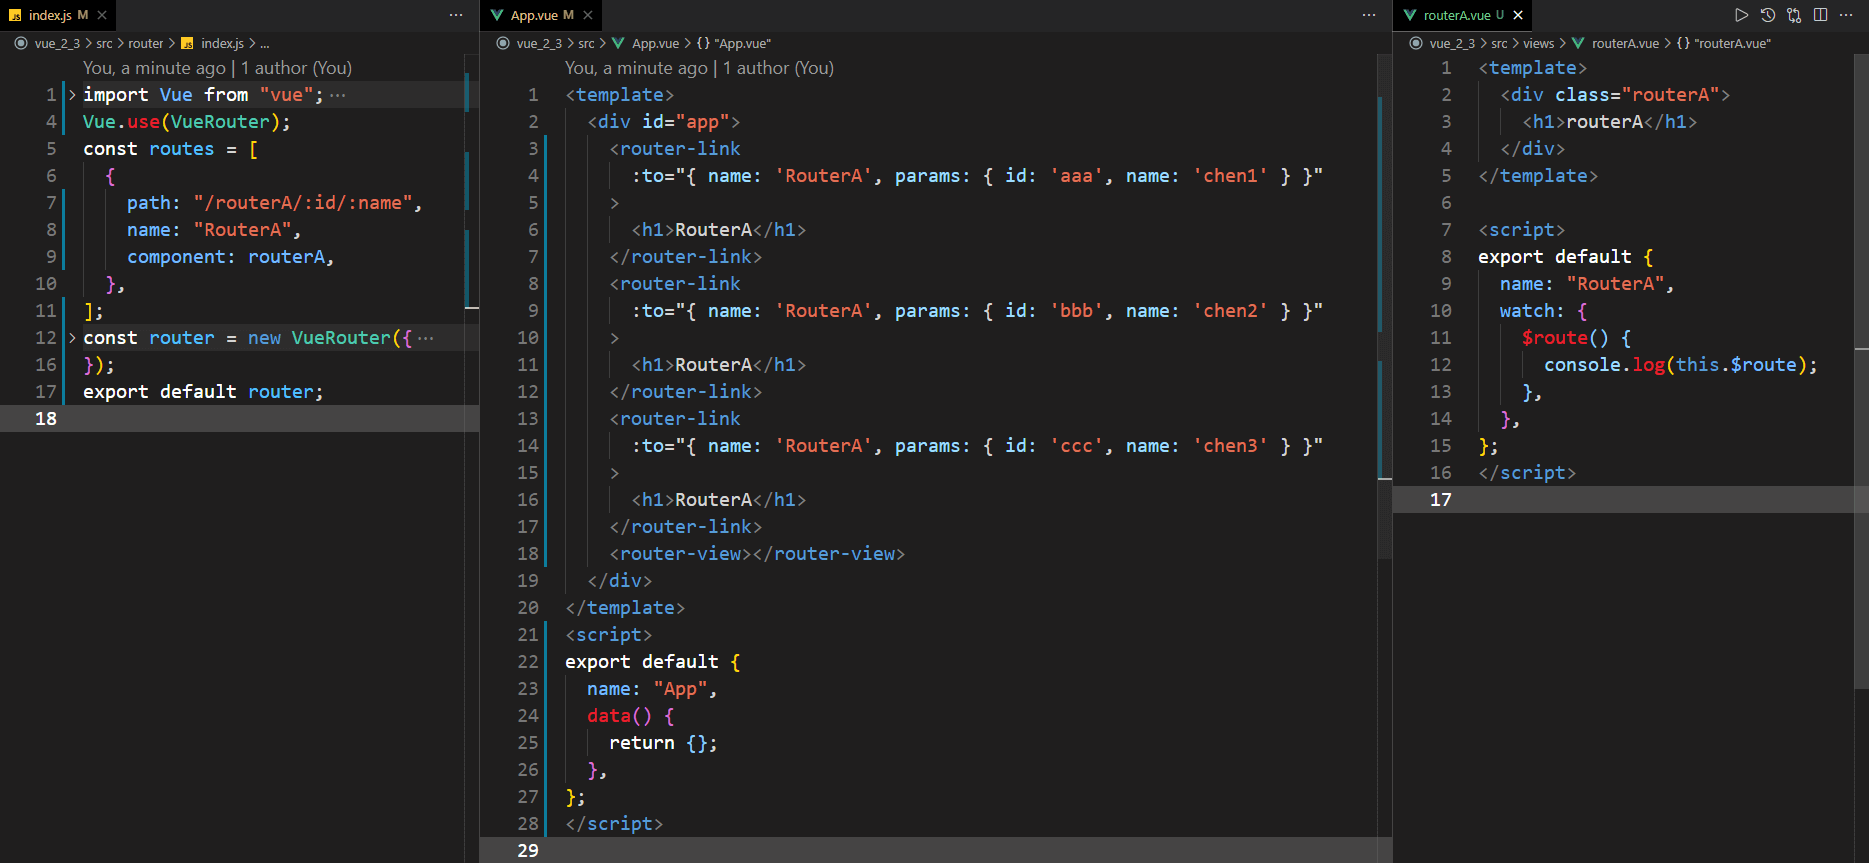This screenshot has height=863, width=1869.
Task: Open more actions menu in index.js group
Action: click(x=456, y=15)
